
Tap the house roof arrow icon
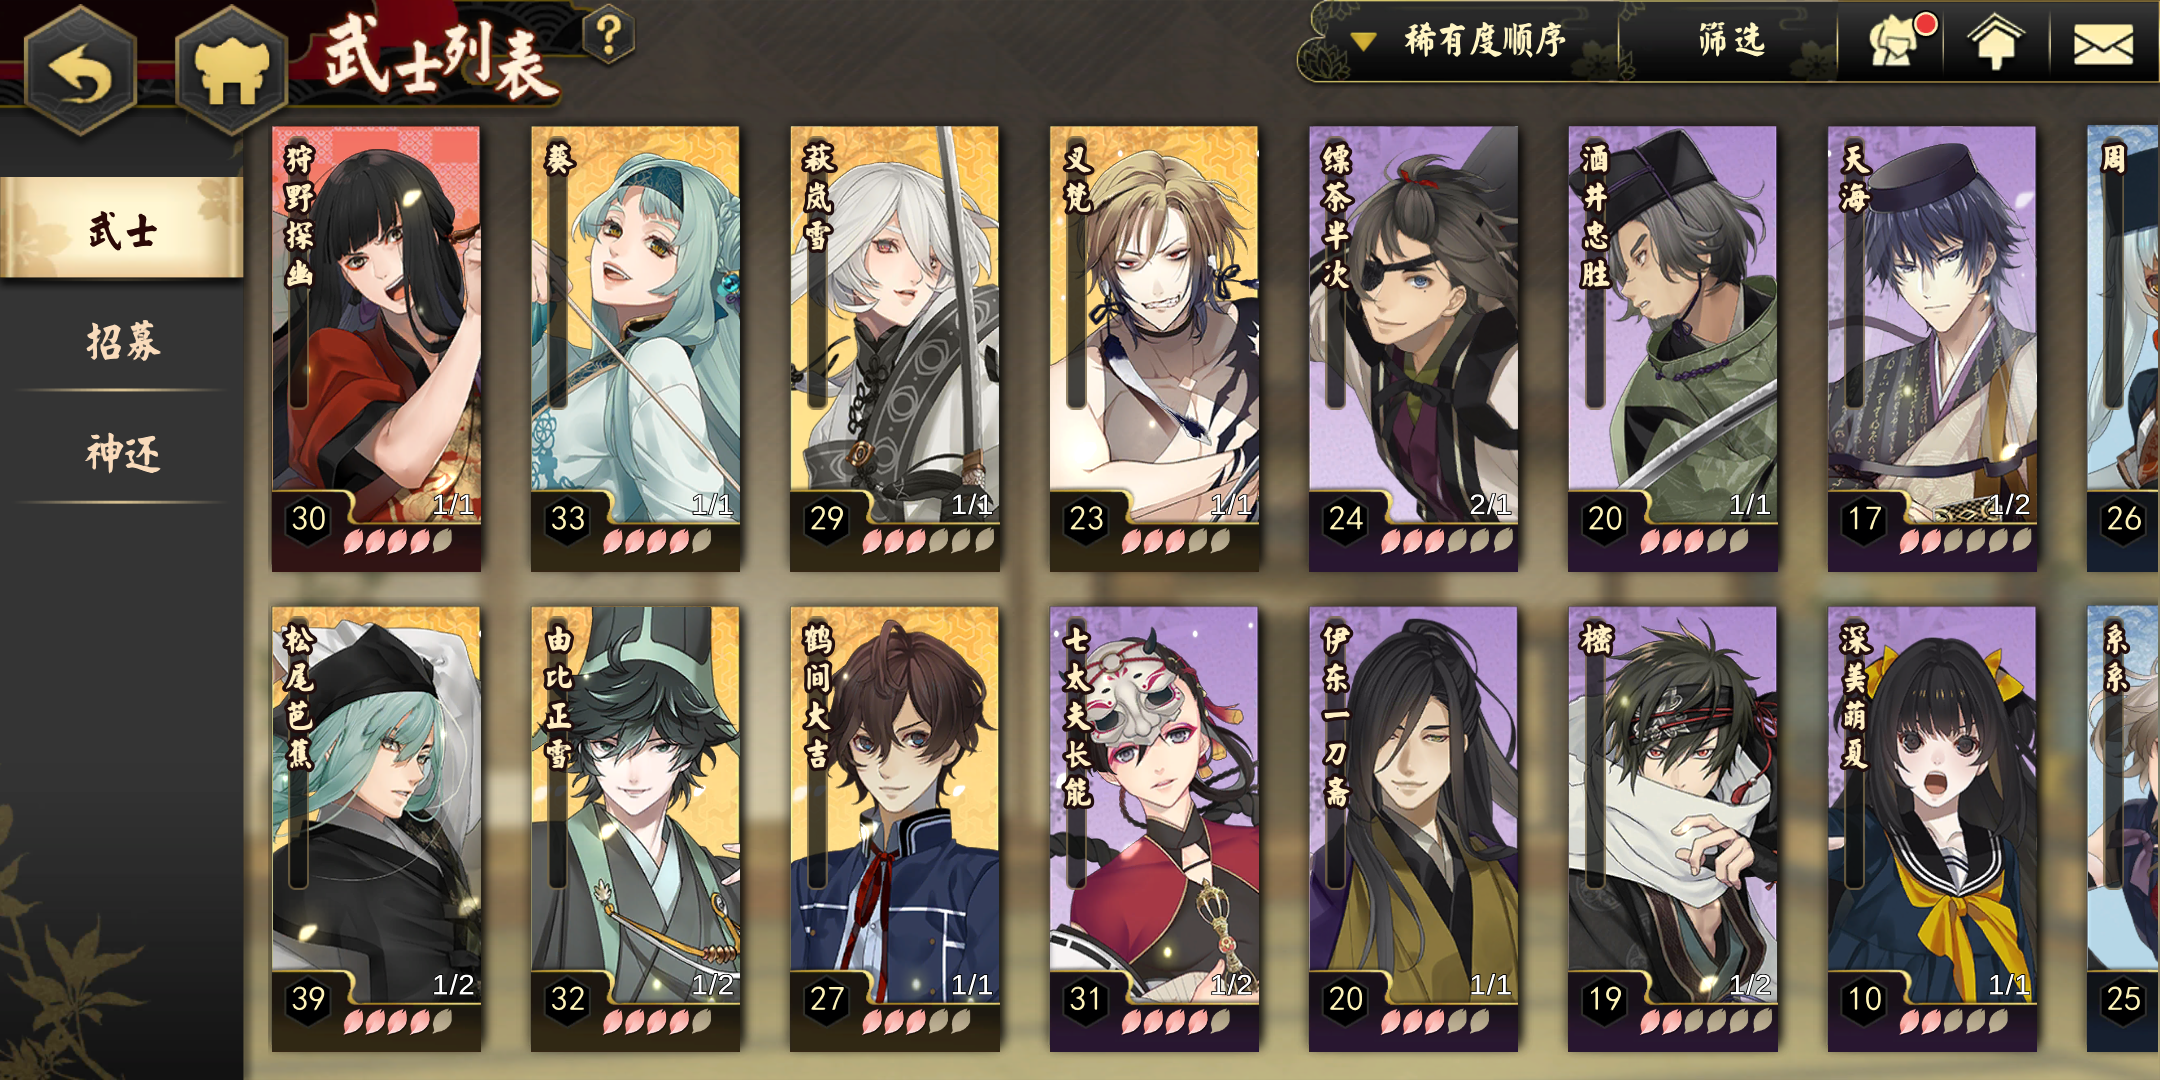click(x=1996, y=44)
